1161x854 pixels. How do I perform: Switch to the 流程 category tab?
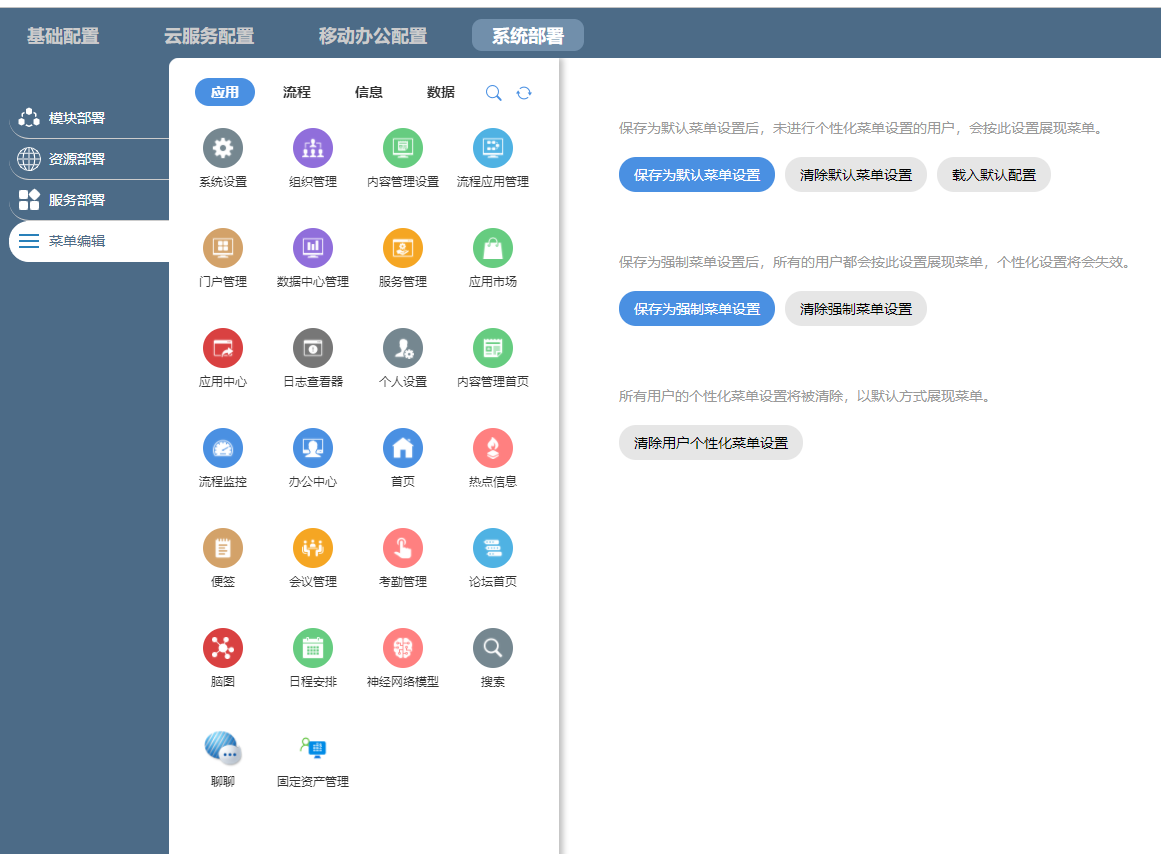click(x=297, y=92)
